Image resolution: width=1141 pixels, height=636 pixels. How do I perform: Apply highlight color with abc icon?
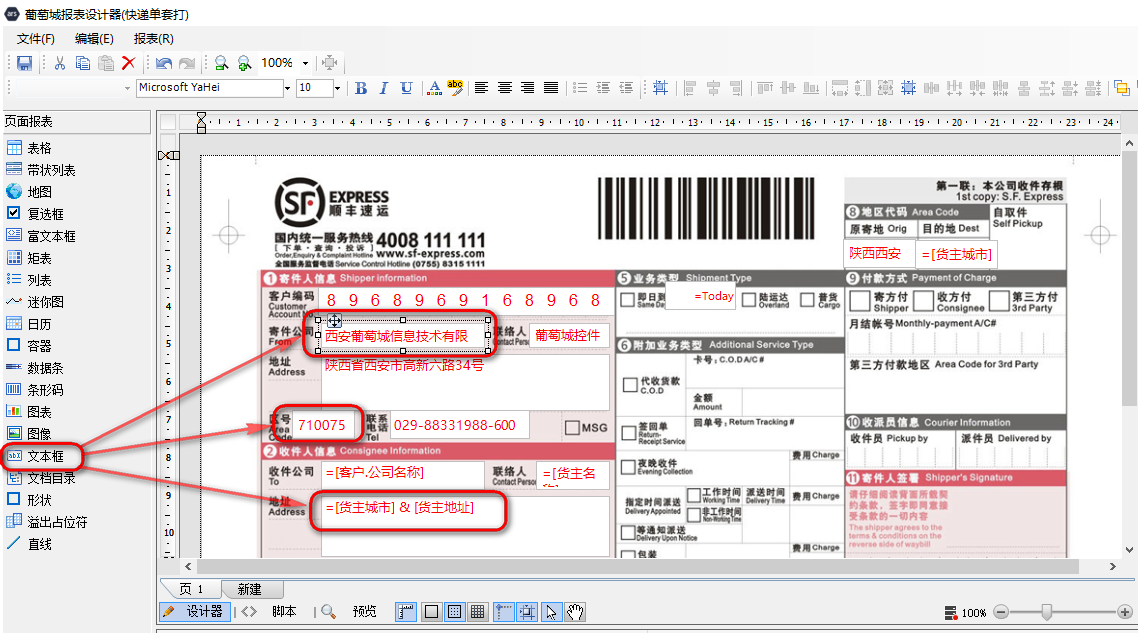click(x=455, y=88)
